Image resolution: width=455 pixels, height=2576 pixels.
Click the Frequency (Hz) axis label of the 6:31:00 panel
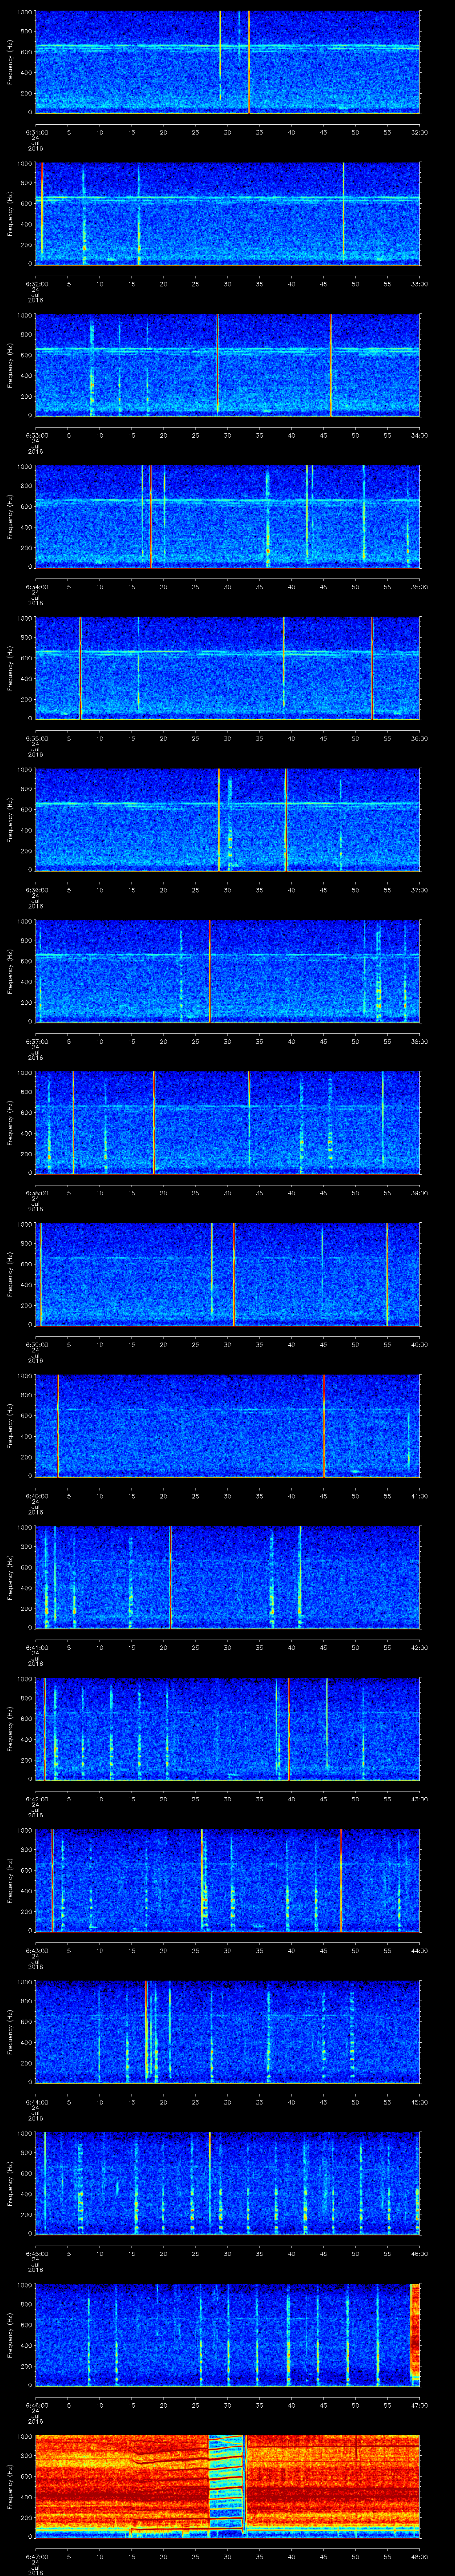[10, 62]
